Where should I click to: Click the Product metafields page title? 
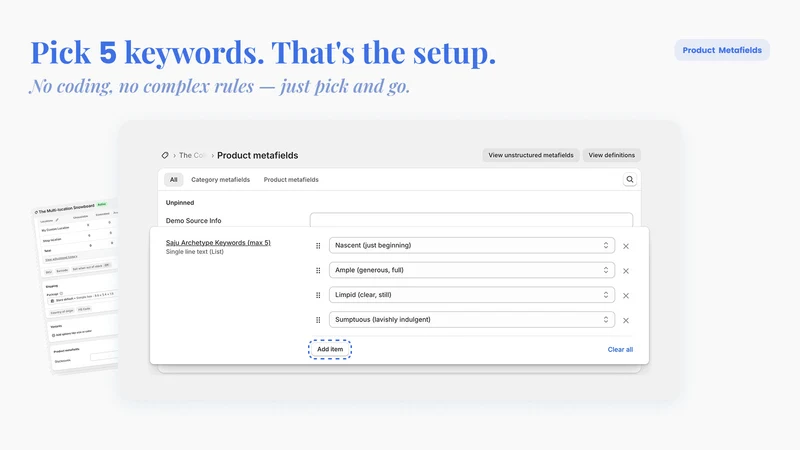click(x=258, y=155)
